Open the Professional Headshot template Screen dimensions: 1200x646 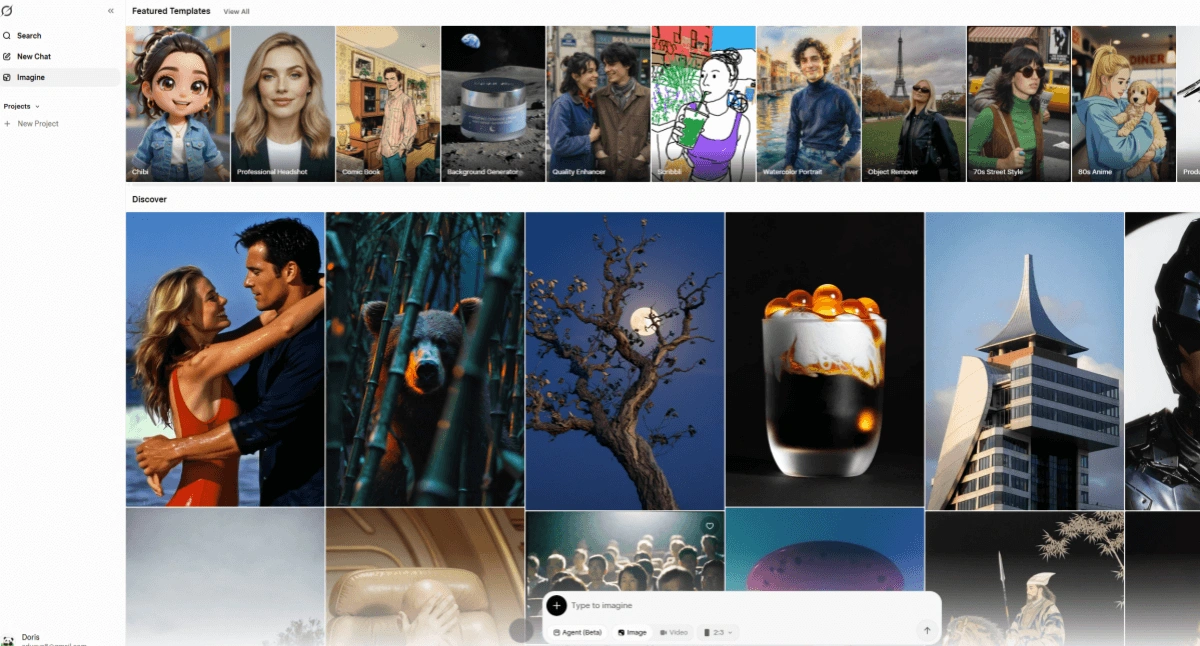tap(283, 103)
